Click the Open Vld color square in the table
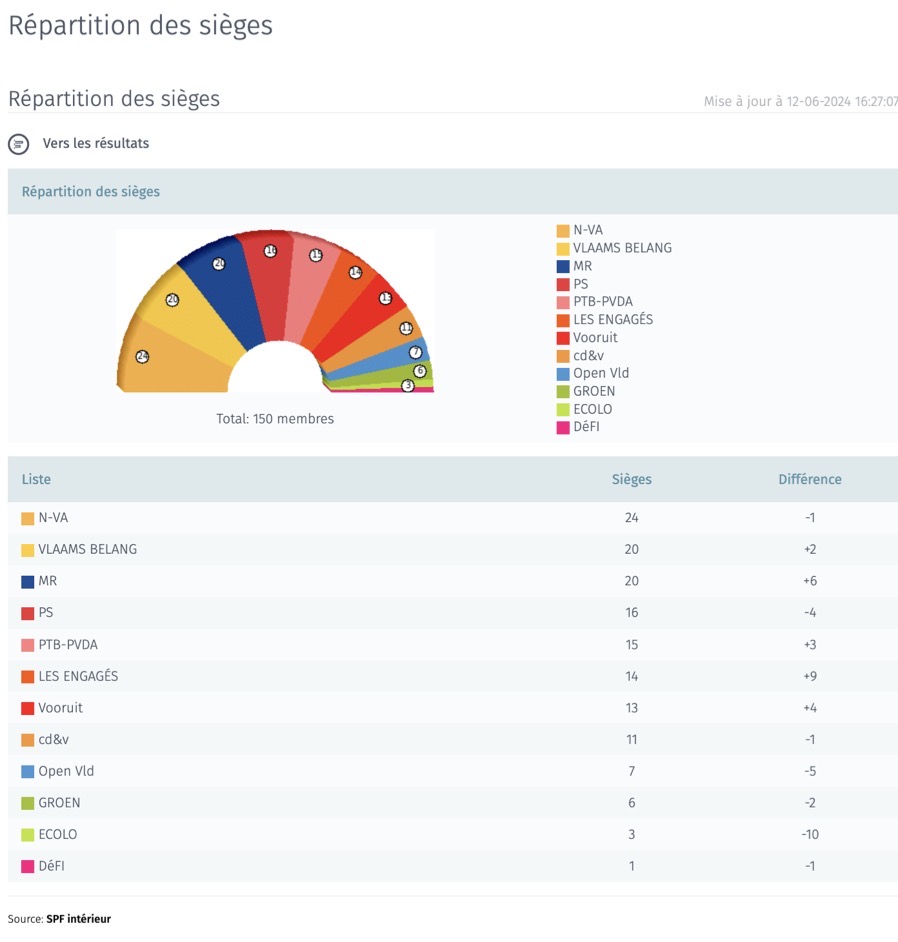The image size is (898, 942). 28,772
